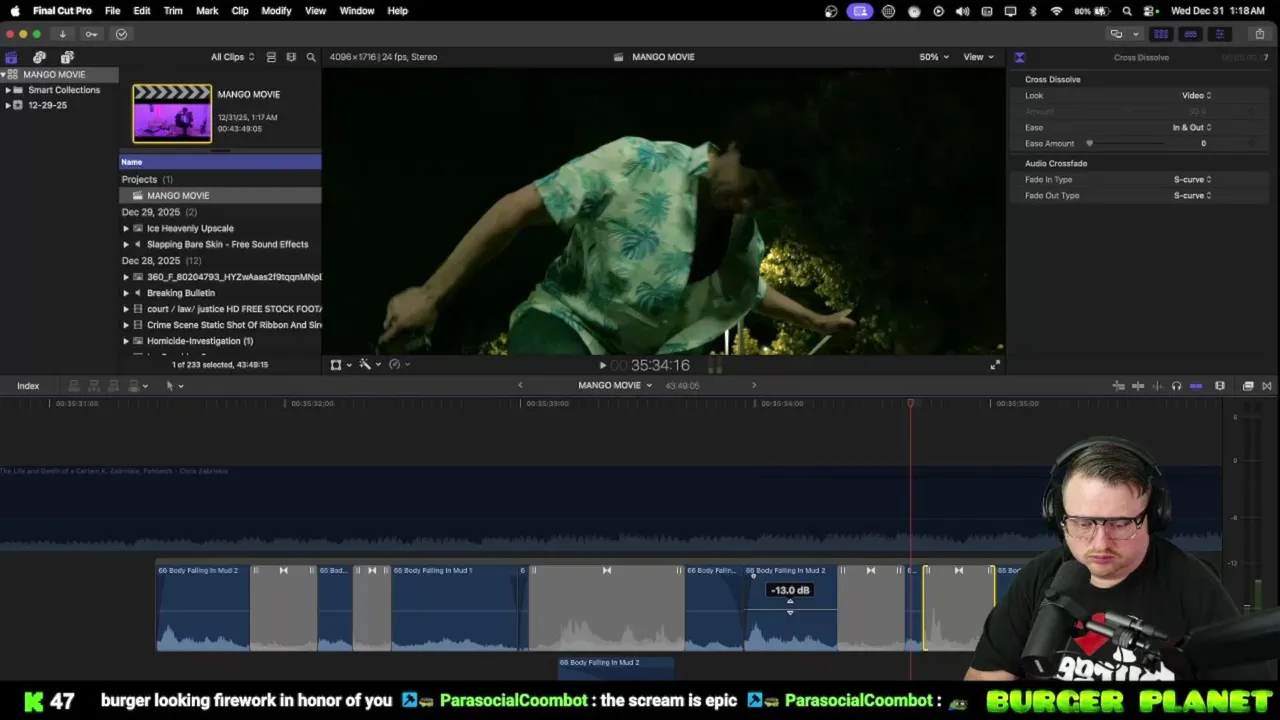Open the viewer View options dropdown
Image resolution: width=1280 pixels, height=720 pixels.
(x=978, y=57)
